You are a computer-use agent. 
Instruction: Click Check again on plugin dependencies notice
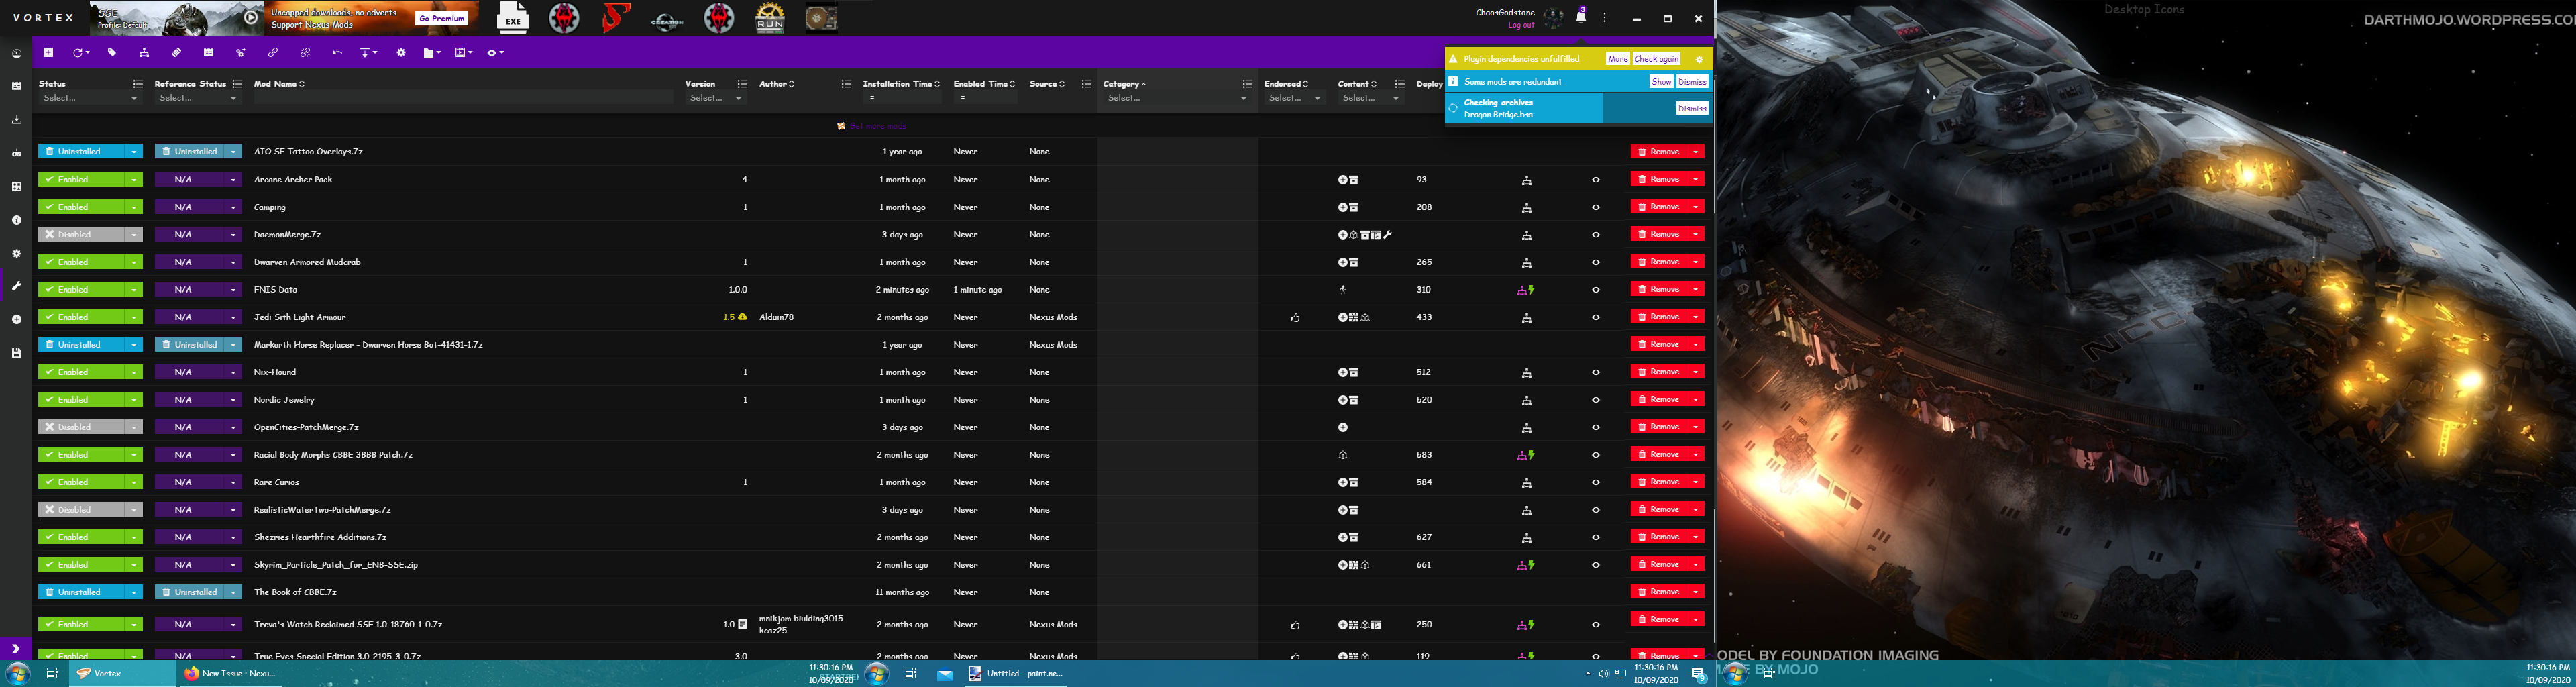point(1656,59)
